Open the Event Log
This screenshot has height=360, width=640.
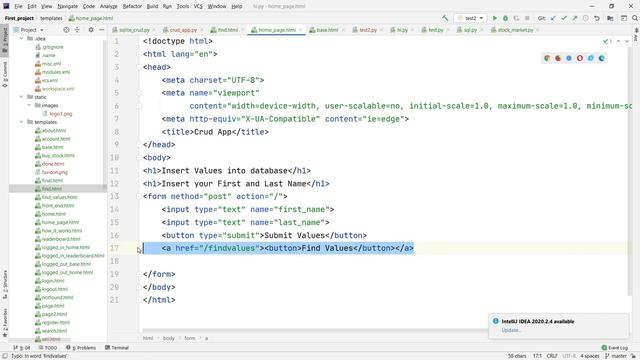[x=615, y=348]
